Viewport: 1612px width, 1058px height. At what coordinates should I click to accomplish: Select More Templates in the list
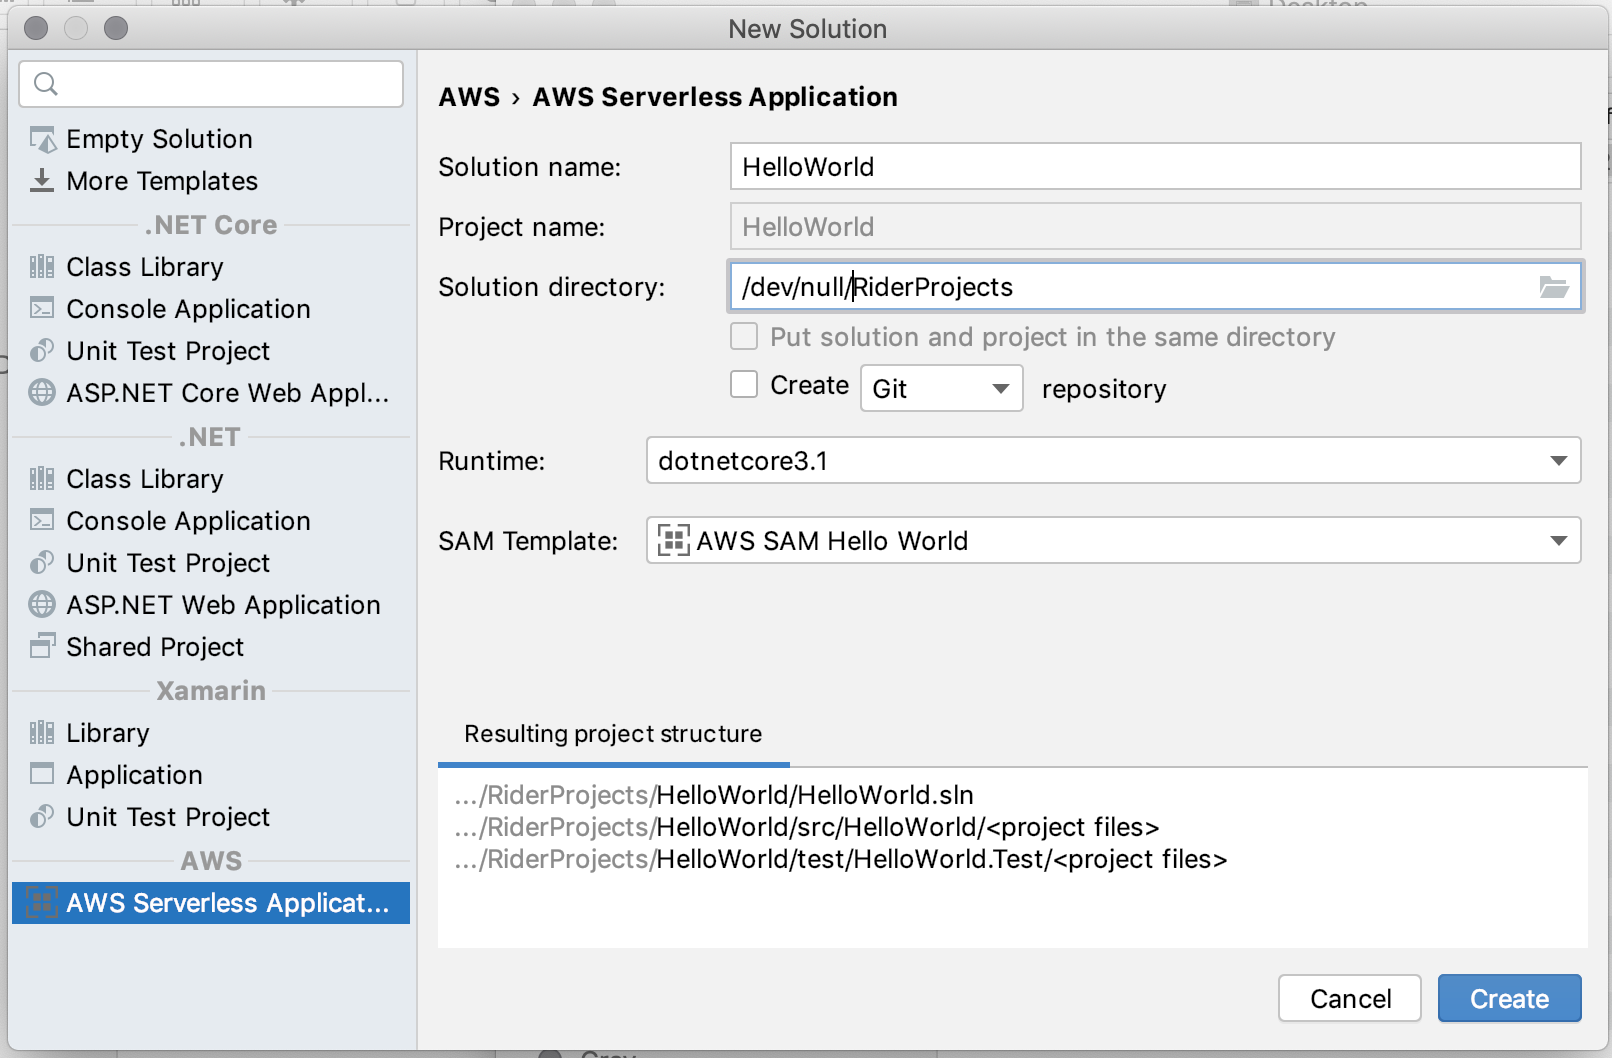click(211, 181)
